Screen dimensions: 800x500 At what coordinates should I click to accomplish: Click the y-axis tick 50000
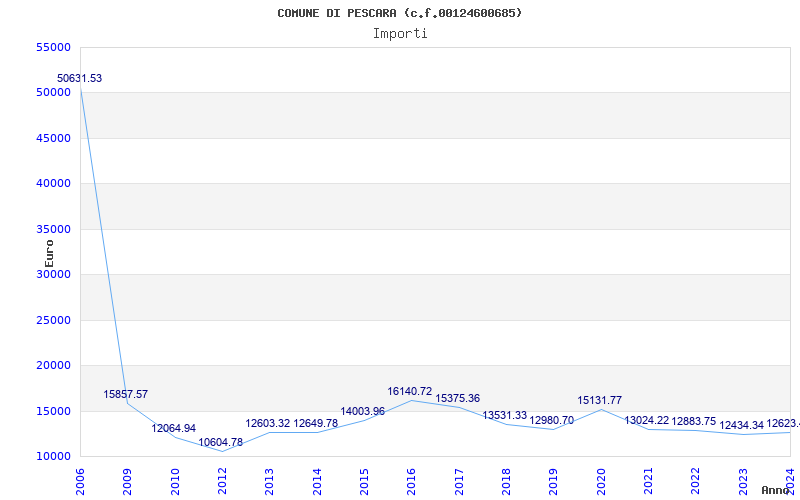(x=54, y=92)
